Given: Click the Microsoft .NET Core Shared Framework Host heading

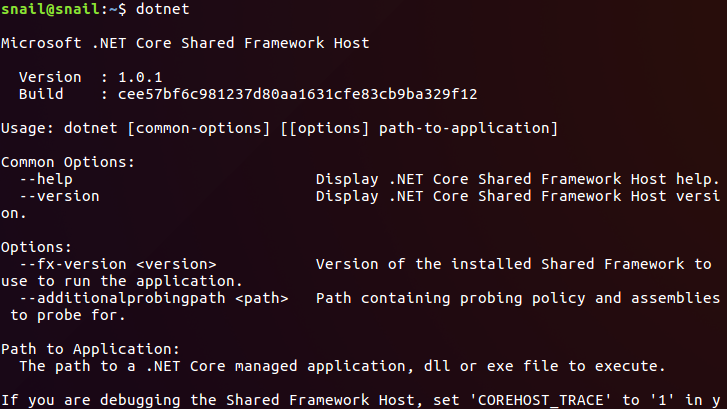Looking at the screenshot, I should [x=185, y=43].
